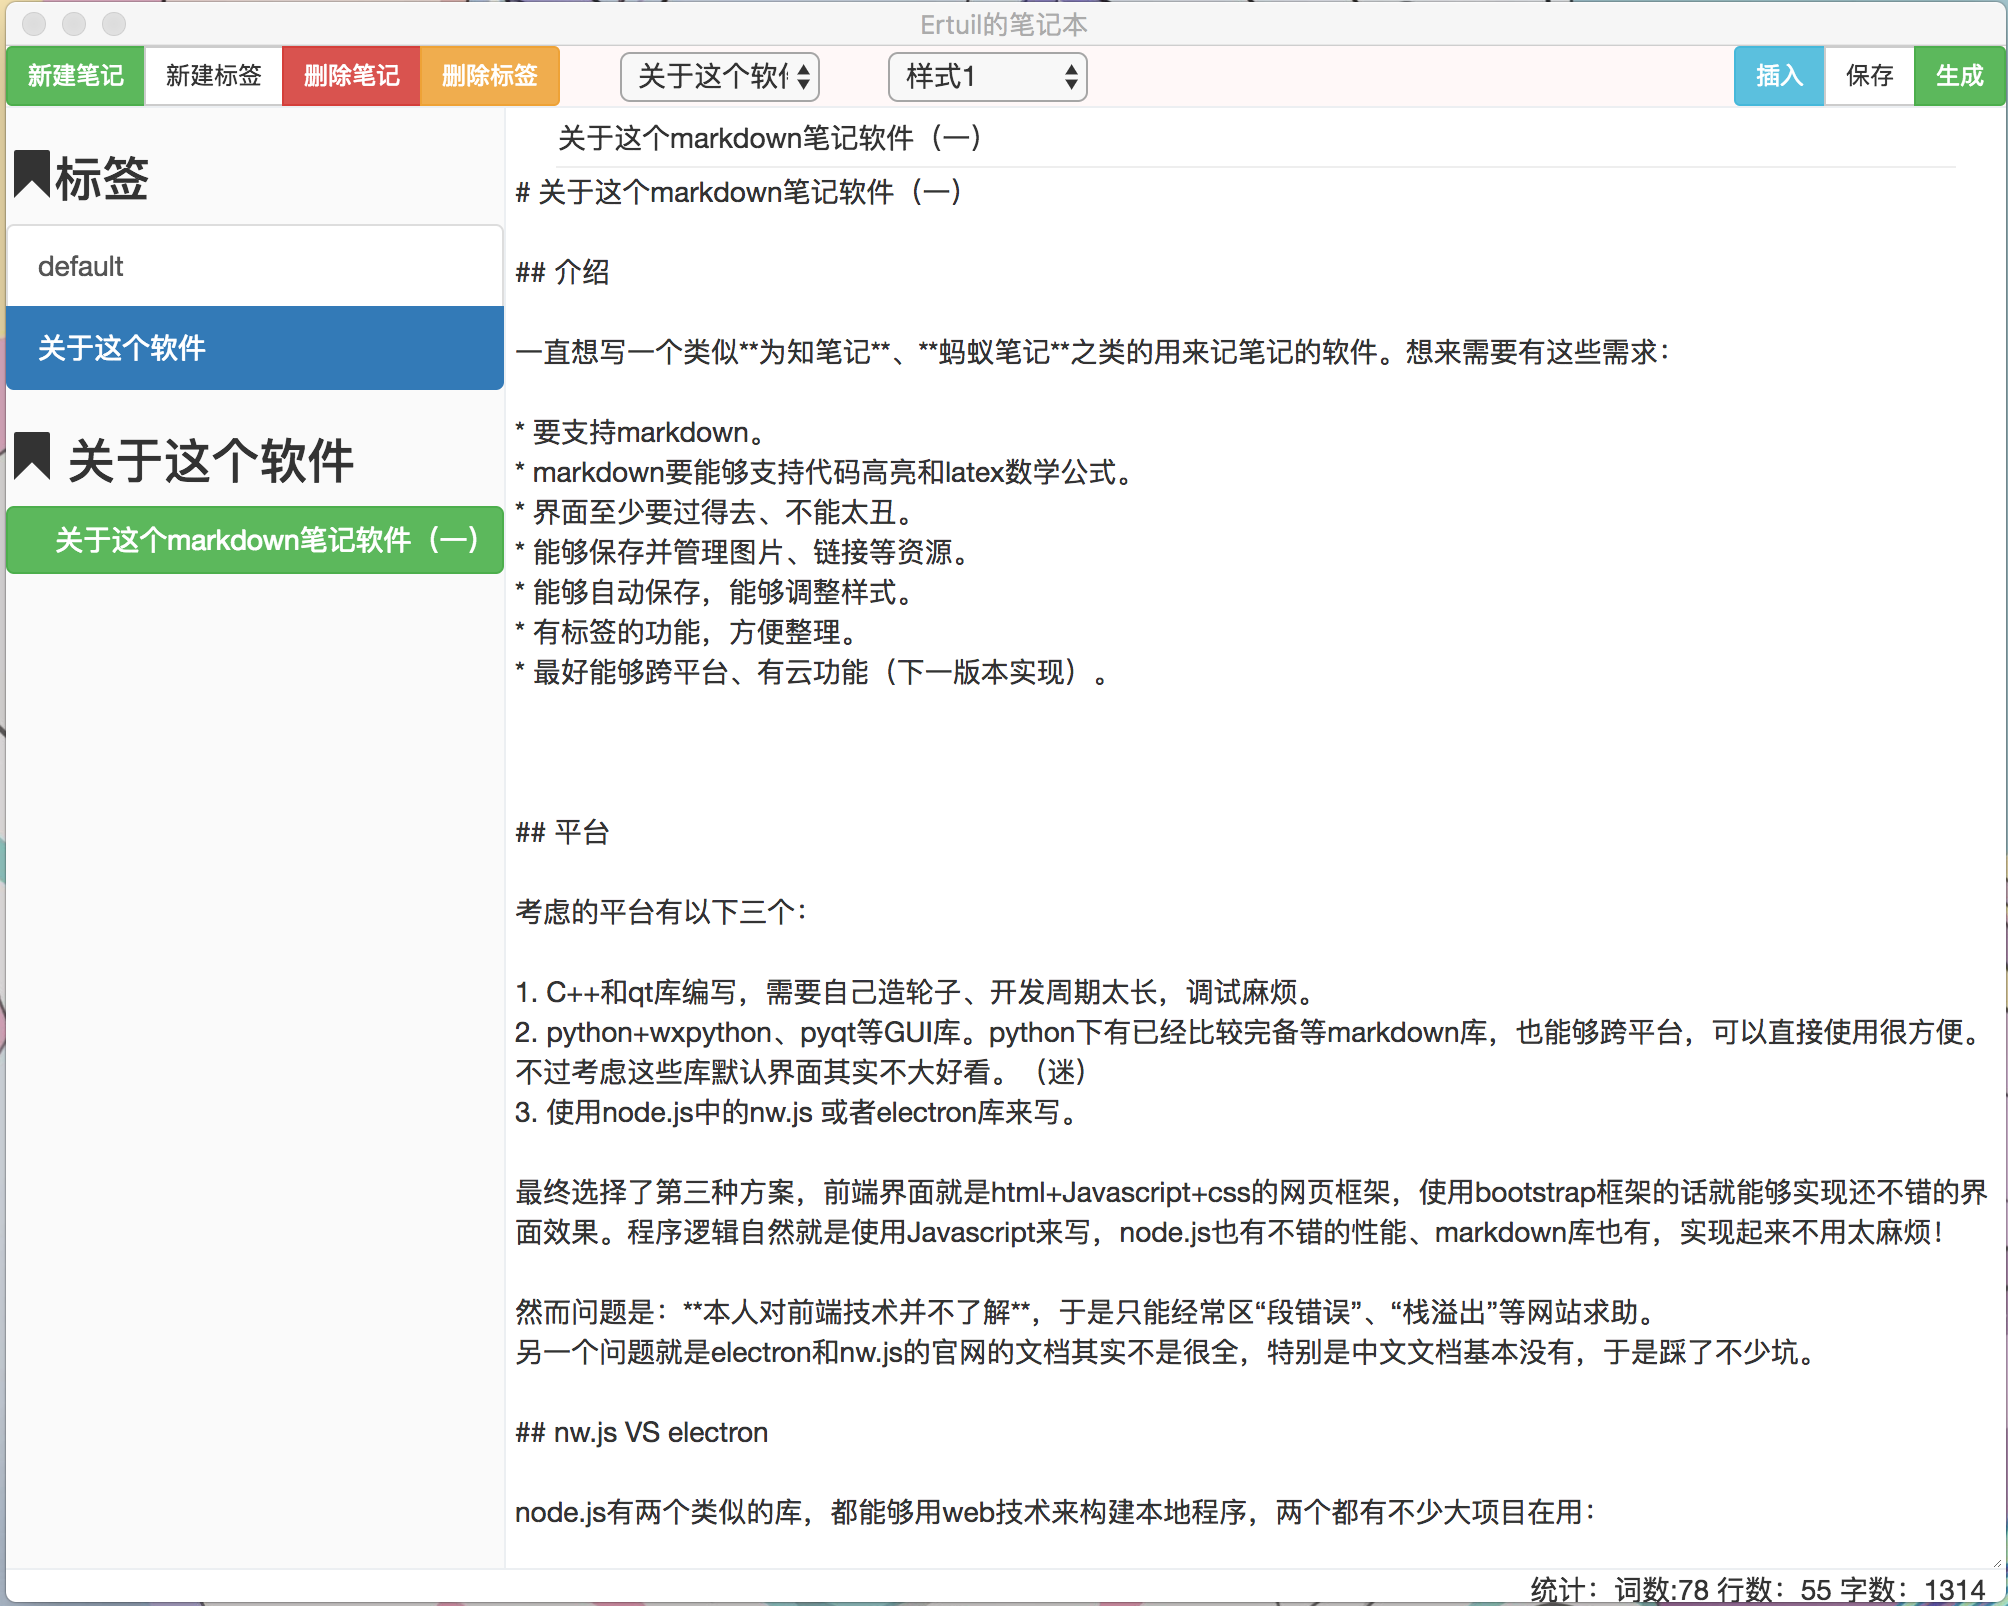Open note 关于这个markdown笔记软件（一）in sidebar
This screenshot has height=1606, width=2008.
click(254, 540)
